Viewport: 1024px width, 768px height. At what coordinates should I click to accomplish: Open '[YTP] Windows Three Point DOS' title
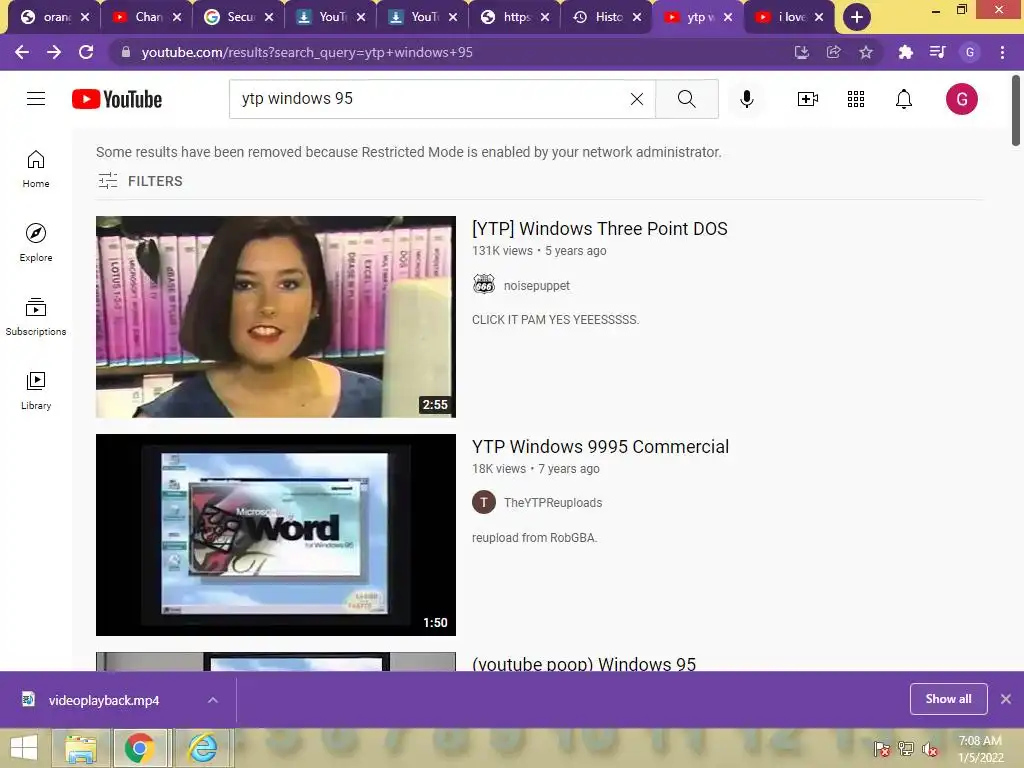[x=600, y=229]
